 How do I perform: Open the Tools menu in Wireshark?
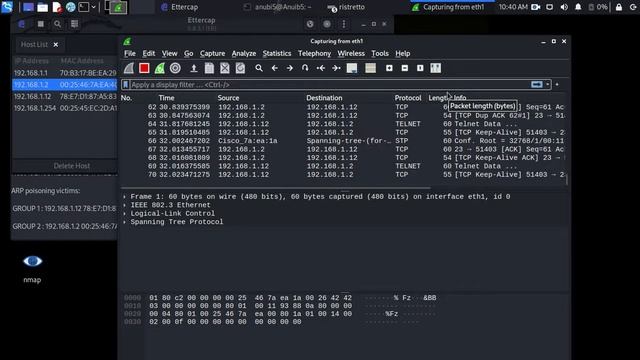(380, 53)
